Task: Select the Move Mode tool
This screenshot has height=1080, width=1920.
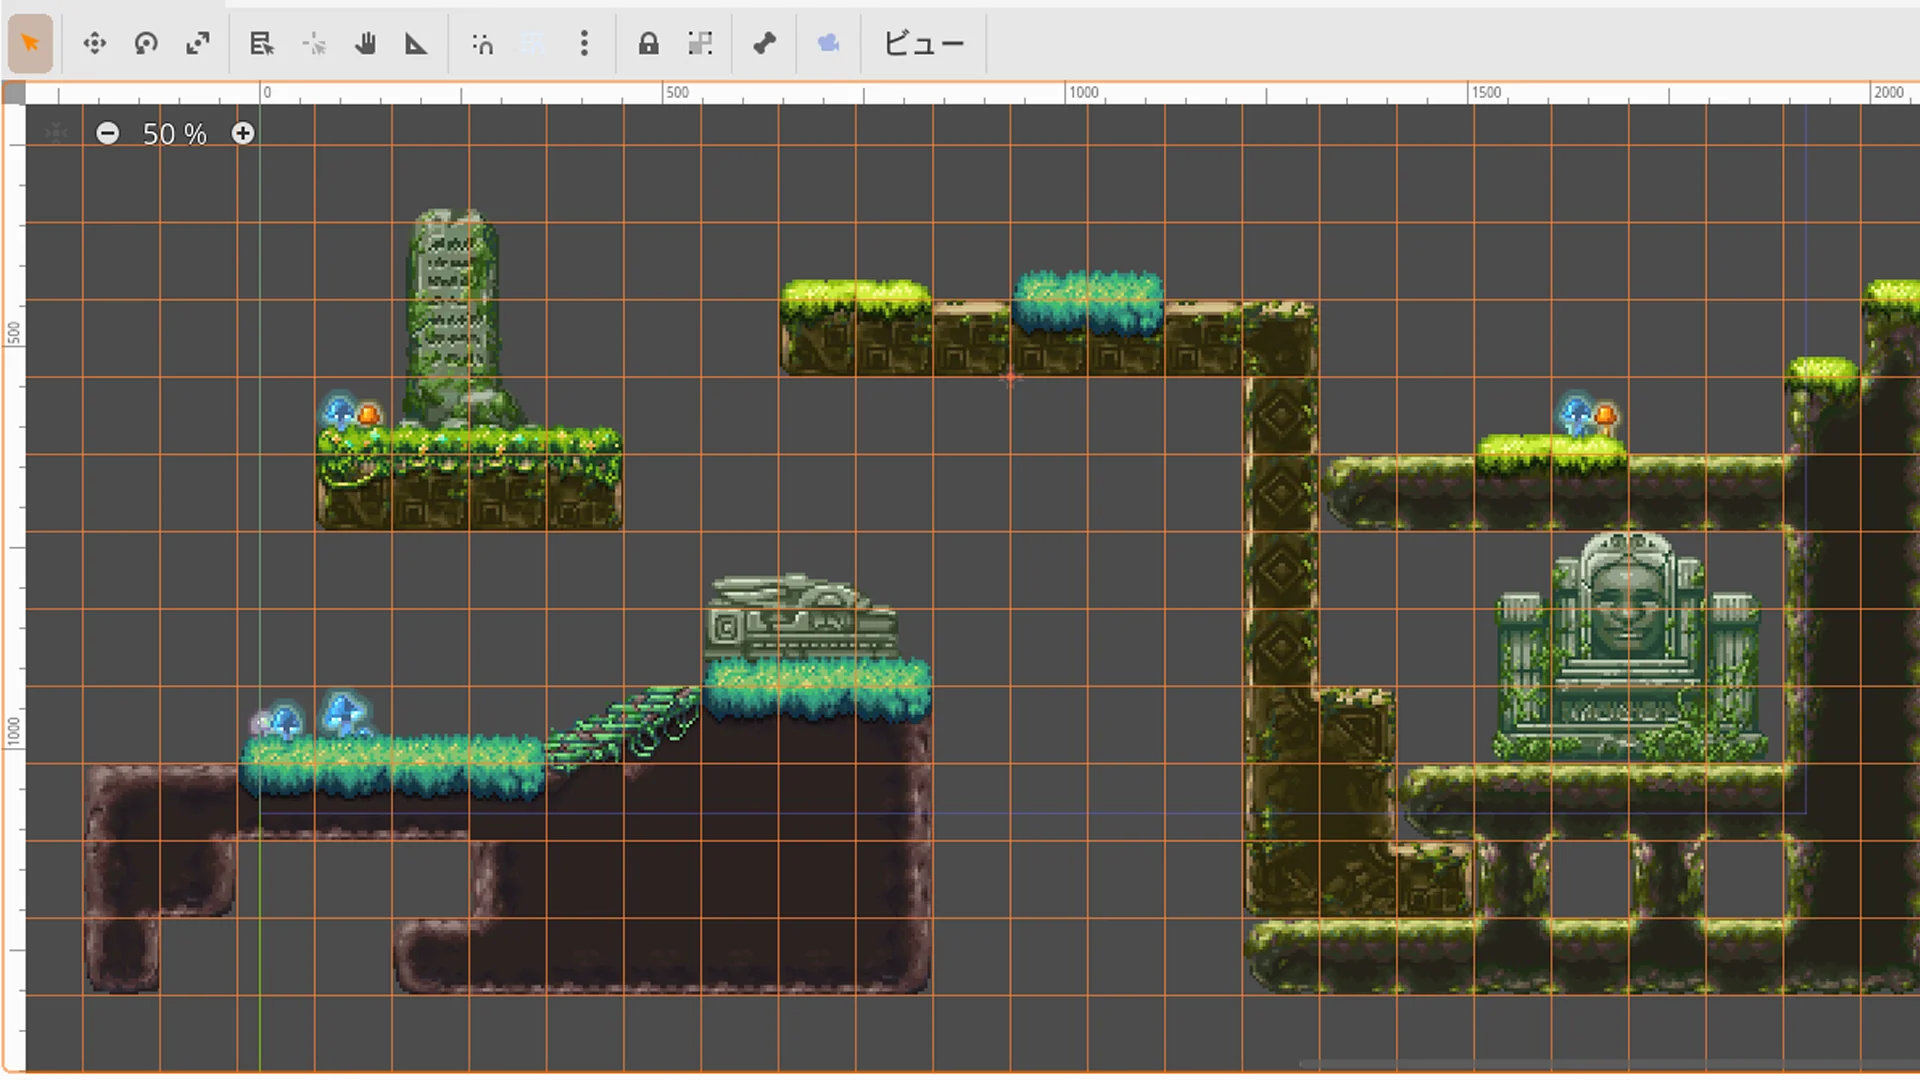Action: 95,43
